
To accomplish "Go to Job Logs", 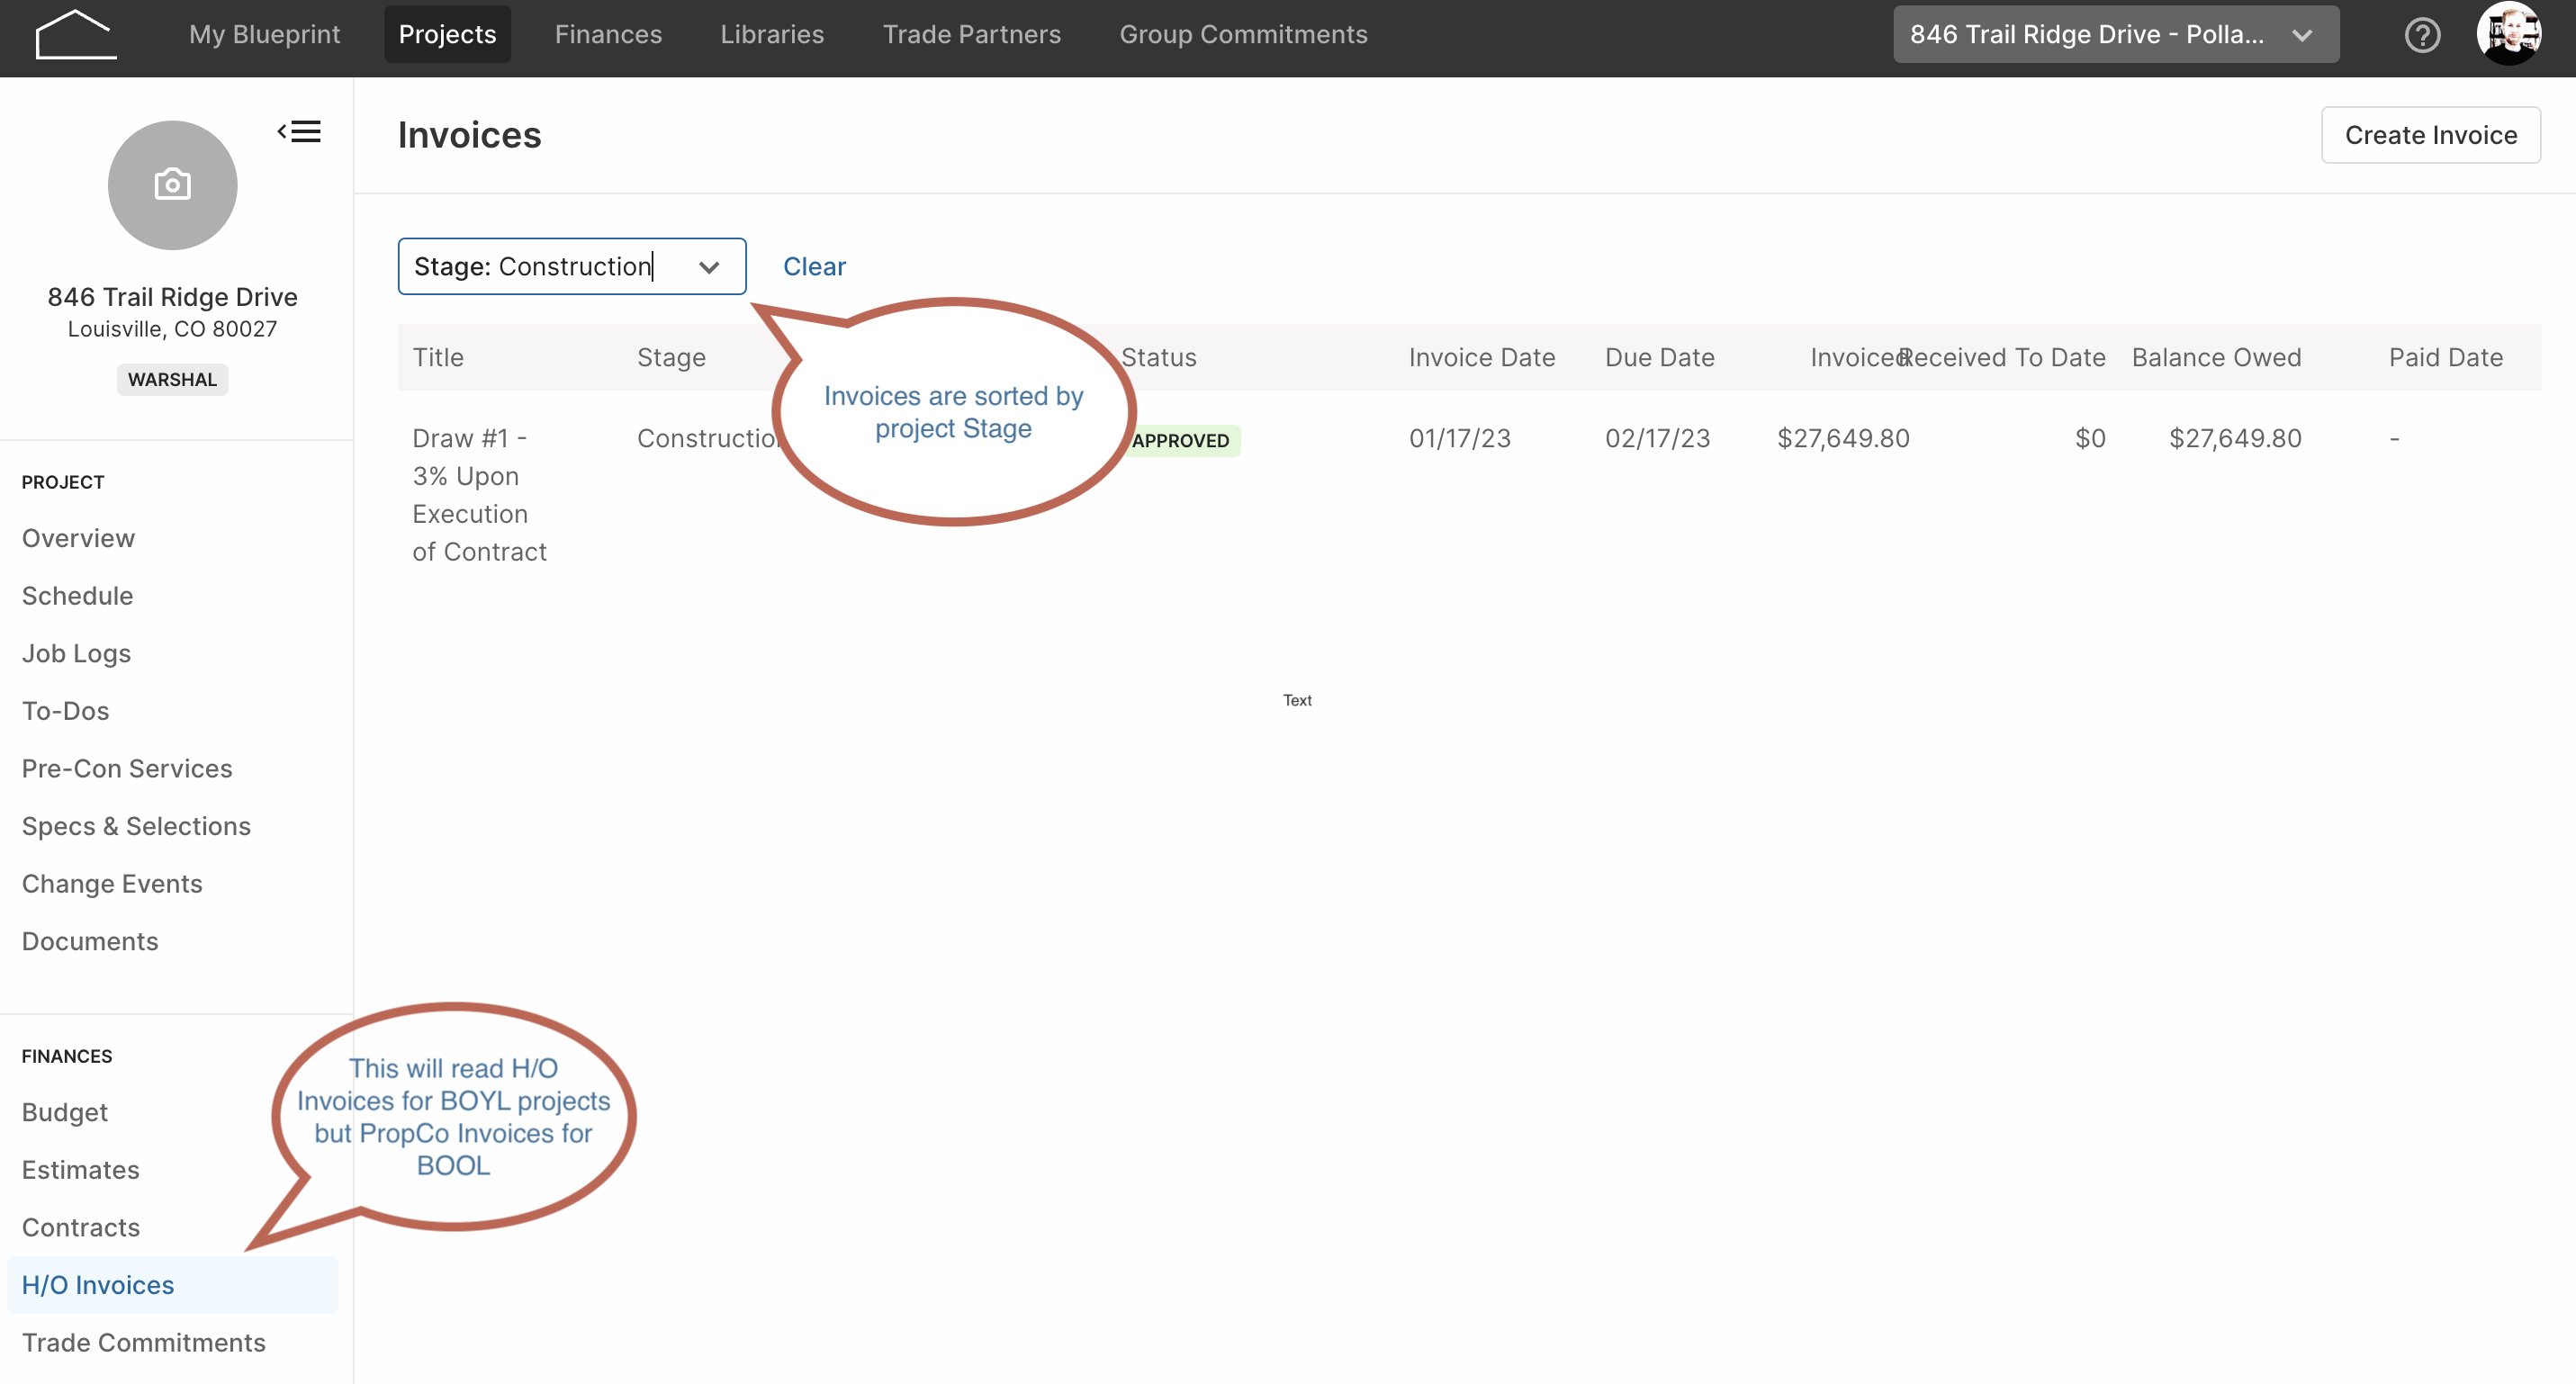I will click(x=76, y=653).
